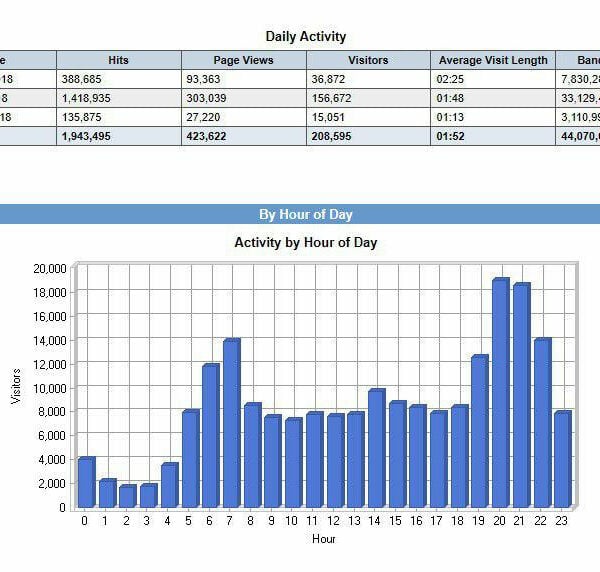This screenshot has width=600, height=572.
Task: Click the bar for hour 5
Action: pyautogui.click(x=191, y=458)
